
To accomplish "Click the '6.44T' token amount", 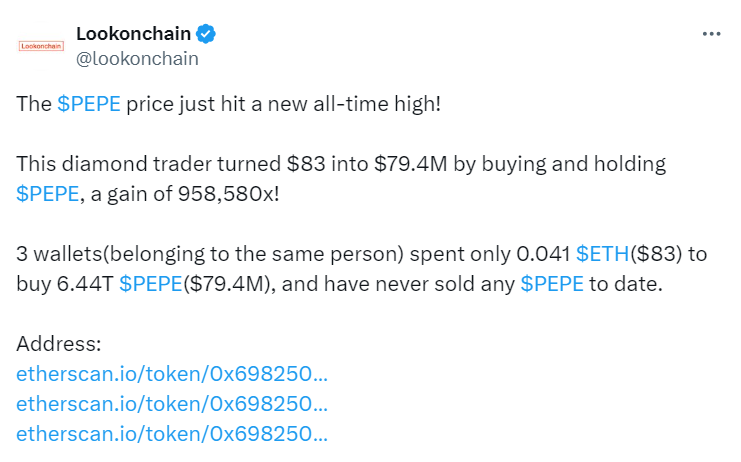I will click(85, 284).
